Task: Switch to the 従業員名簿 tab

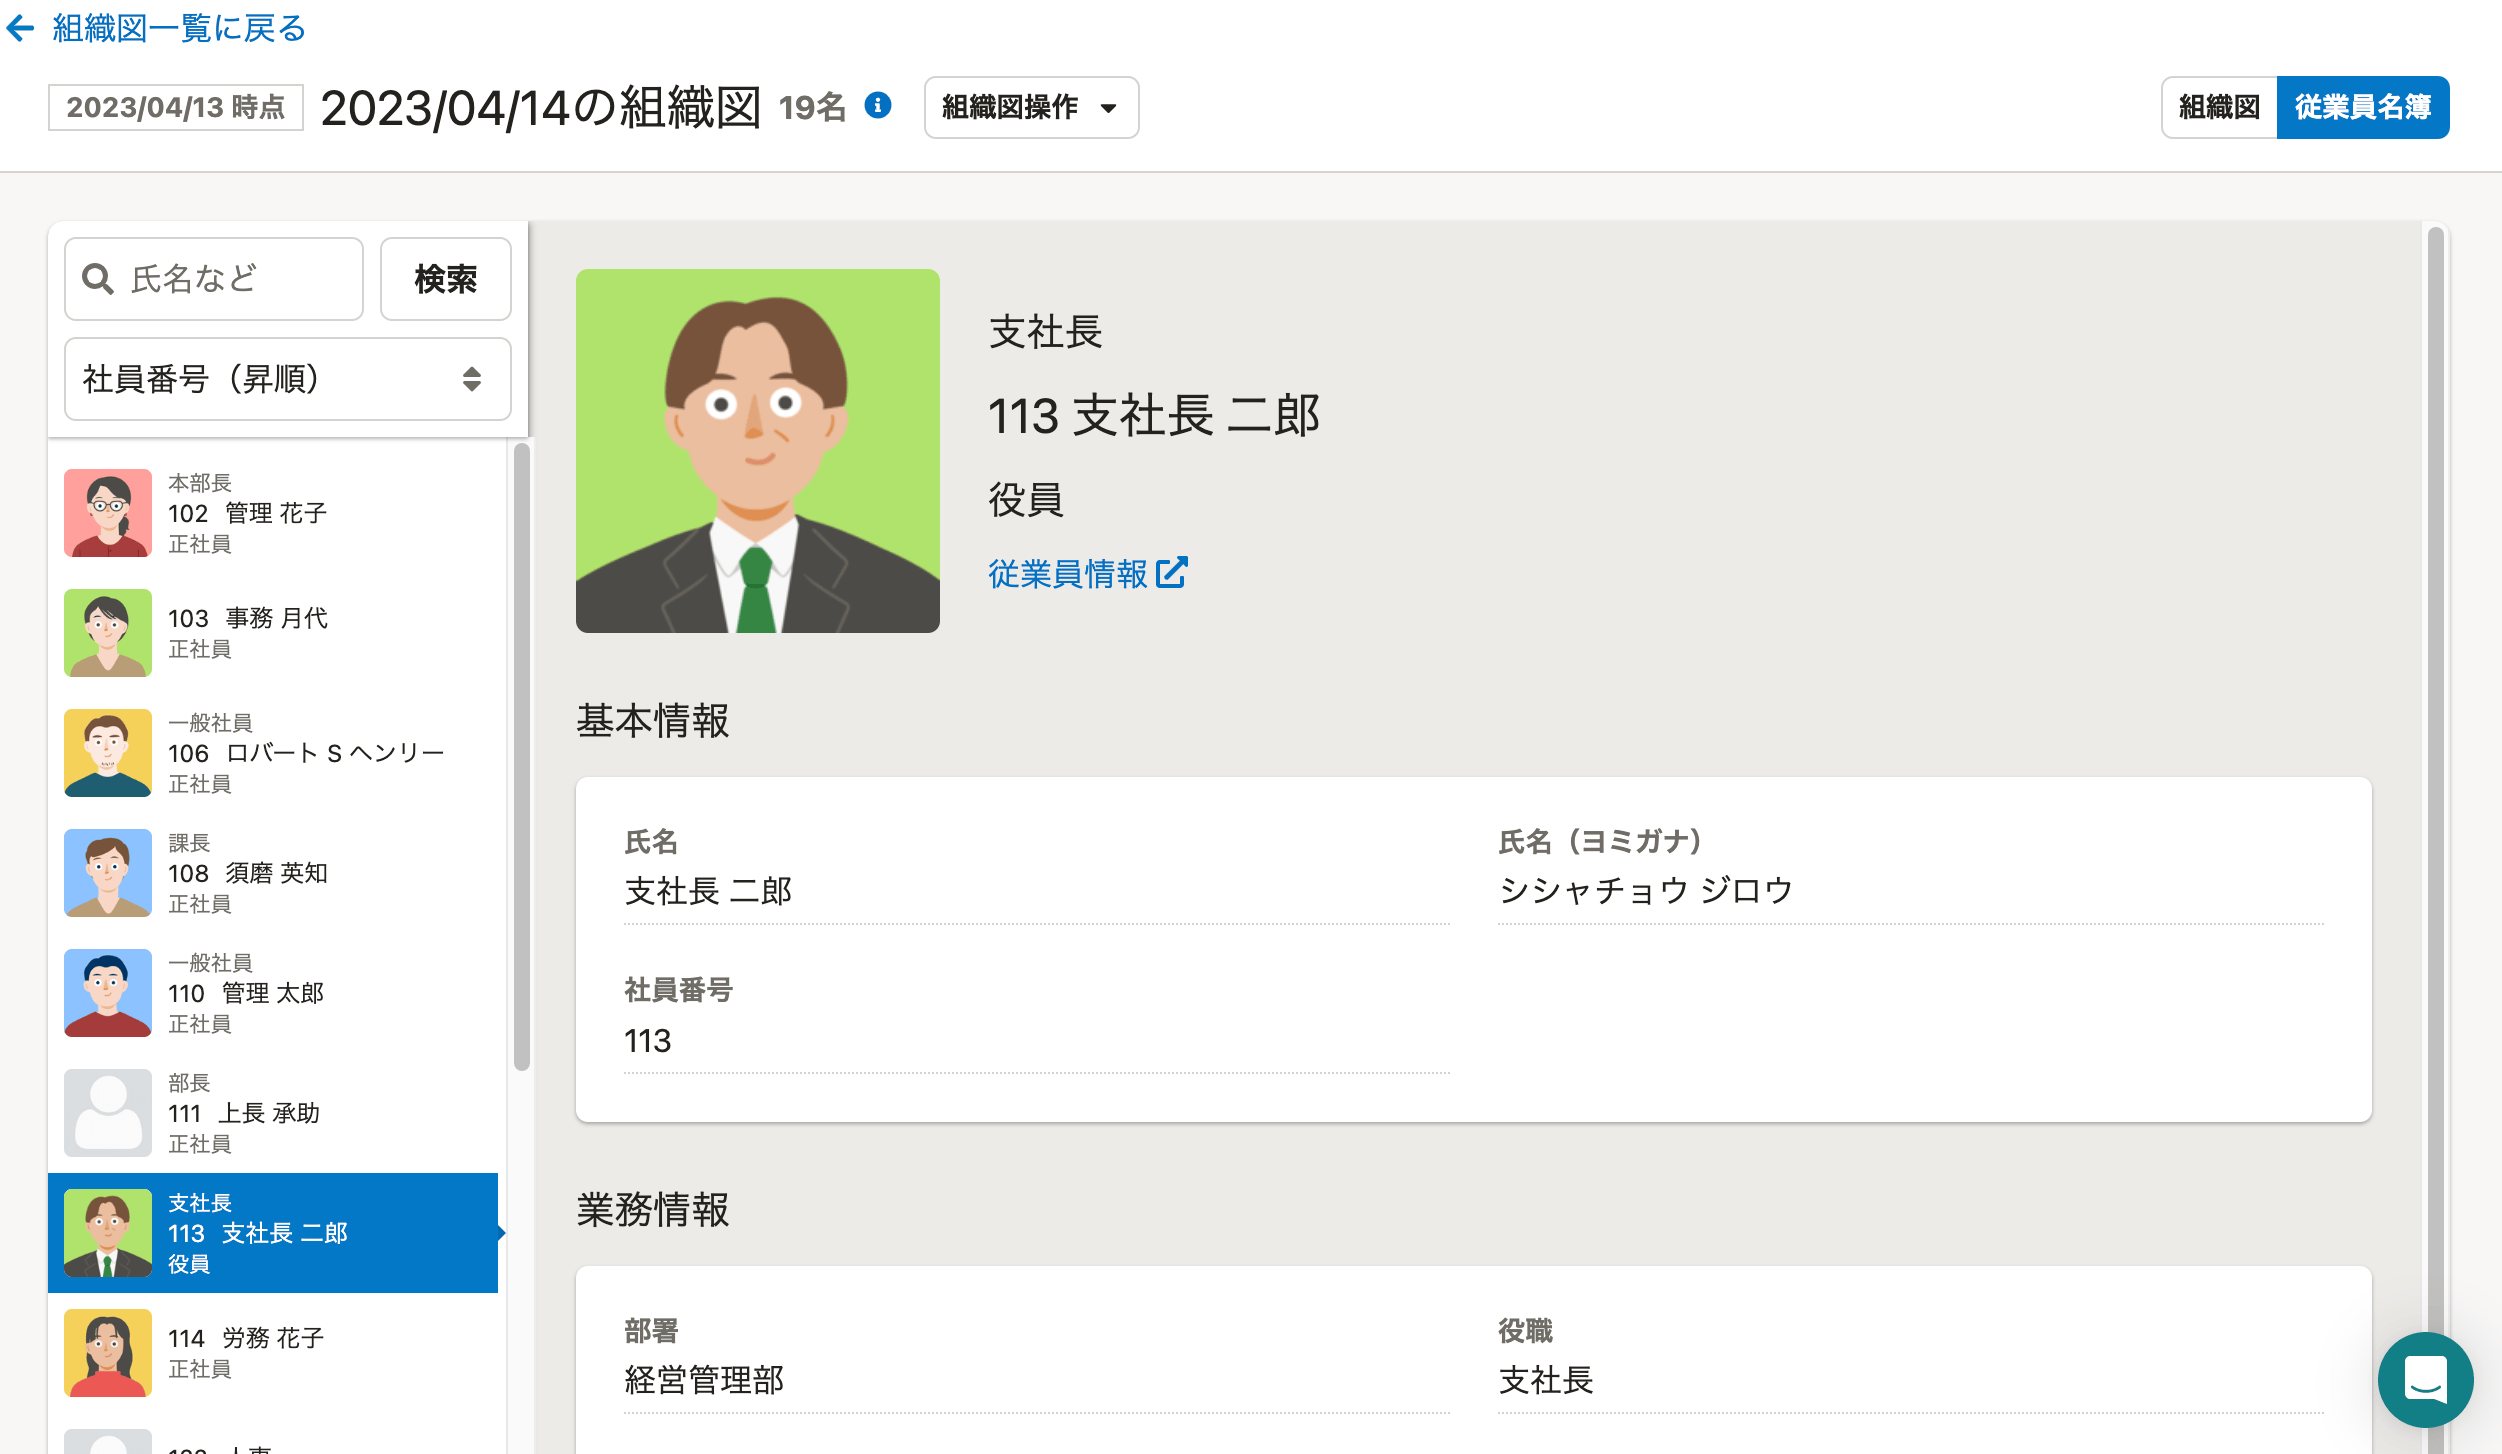Action: [x=2363, y=107]
